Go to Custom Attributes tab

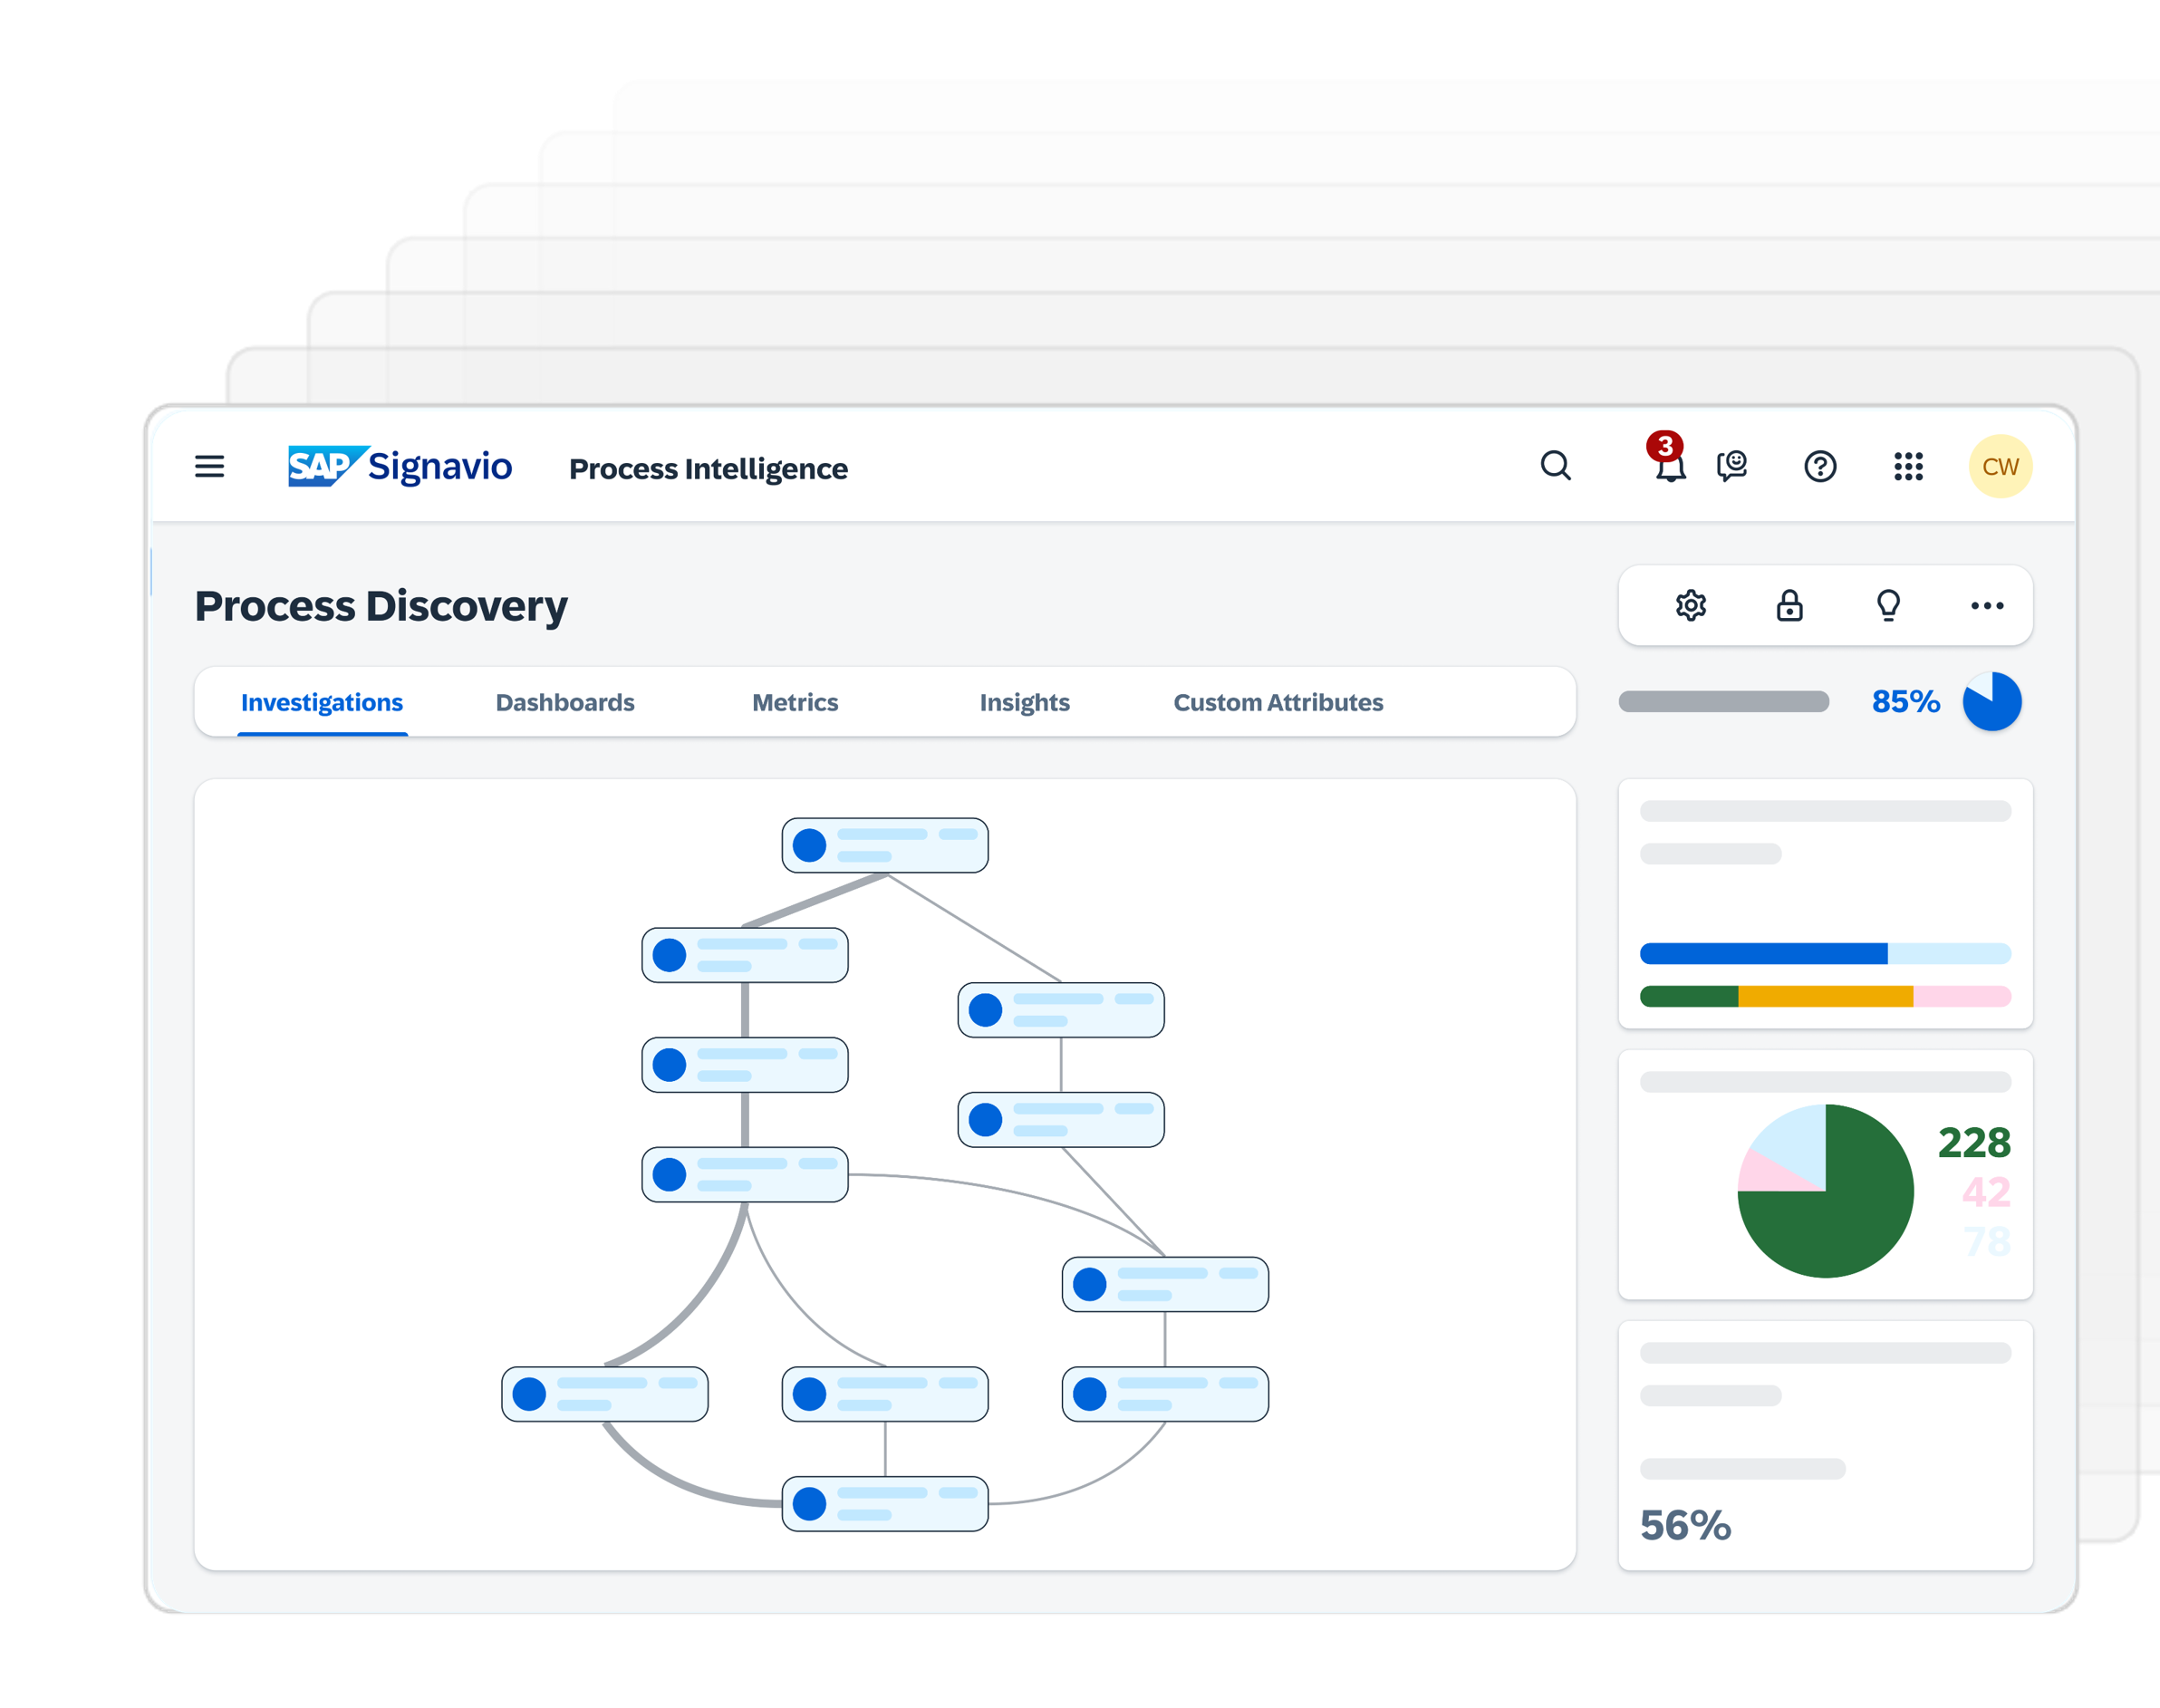(x=1278, y=702)
